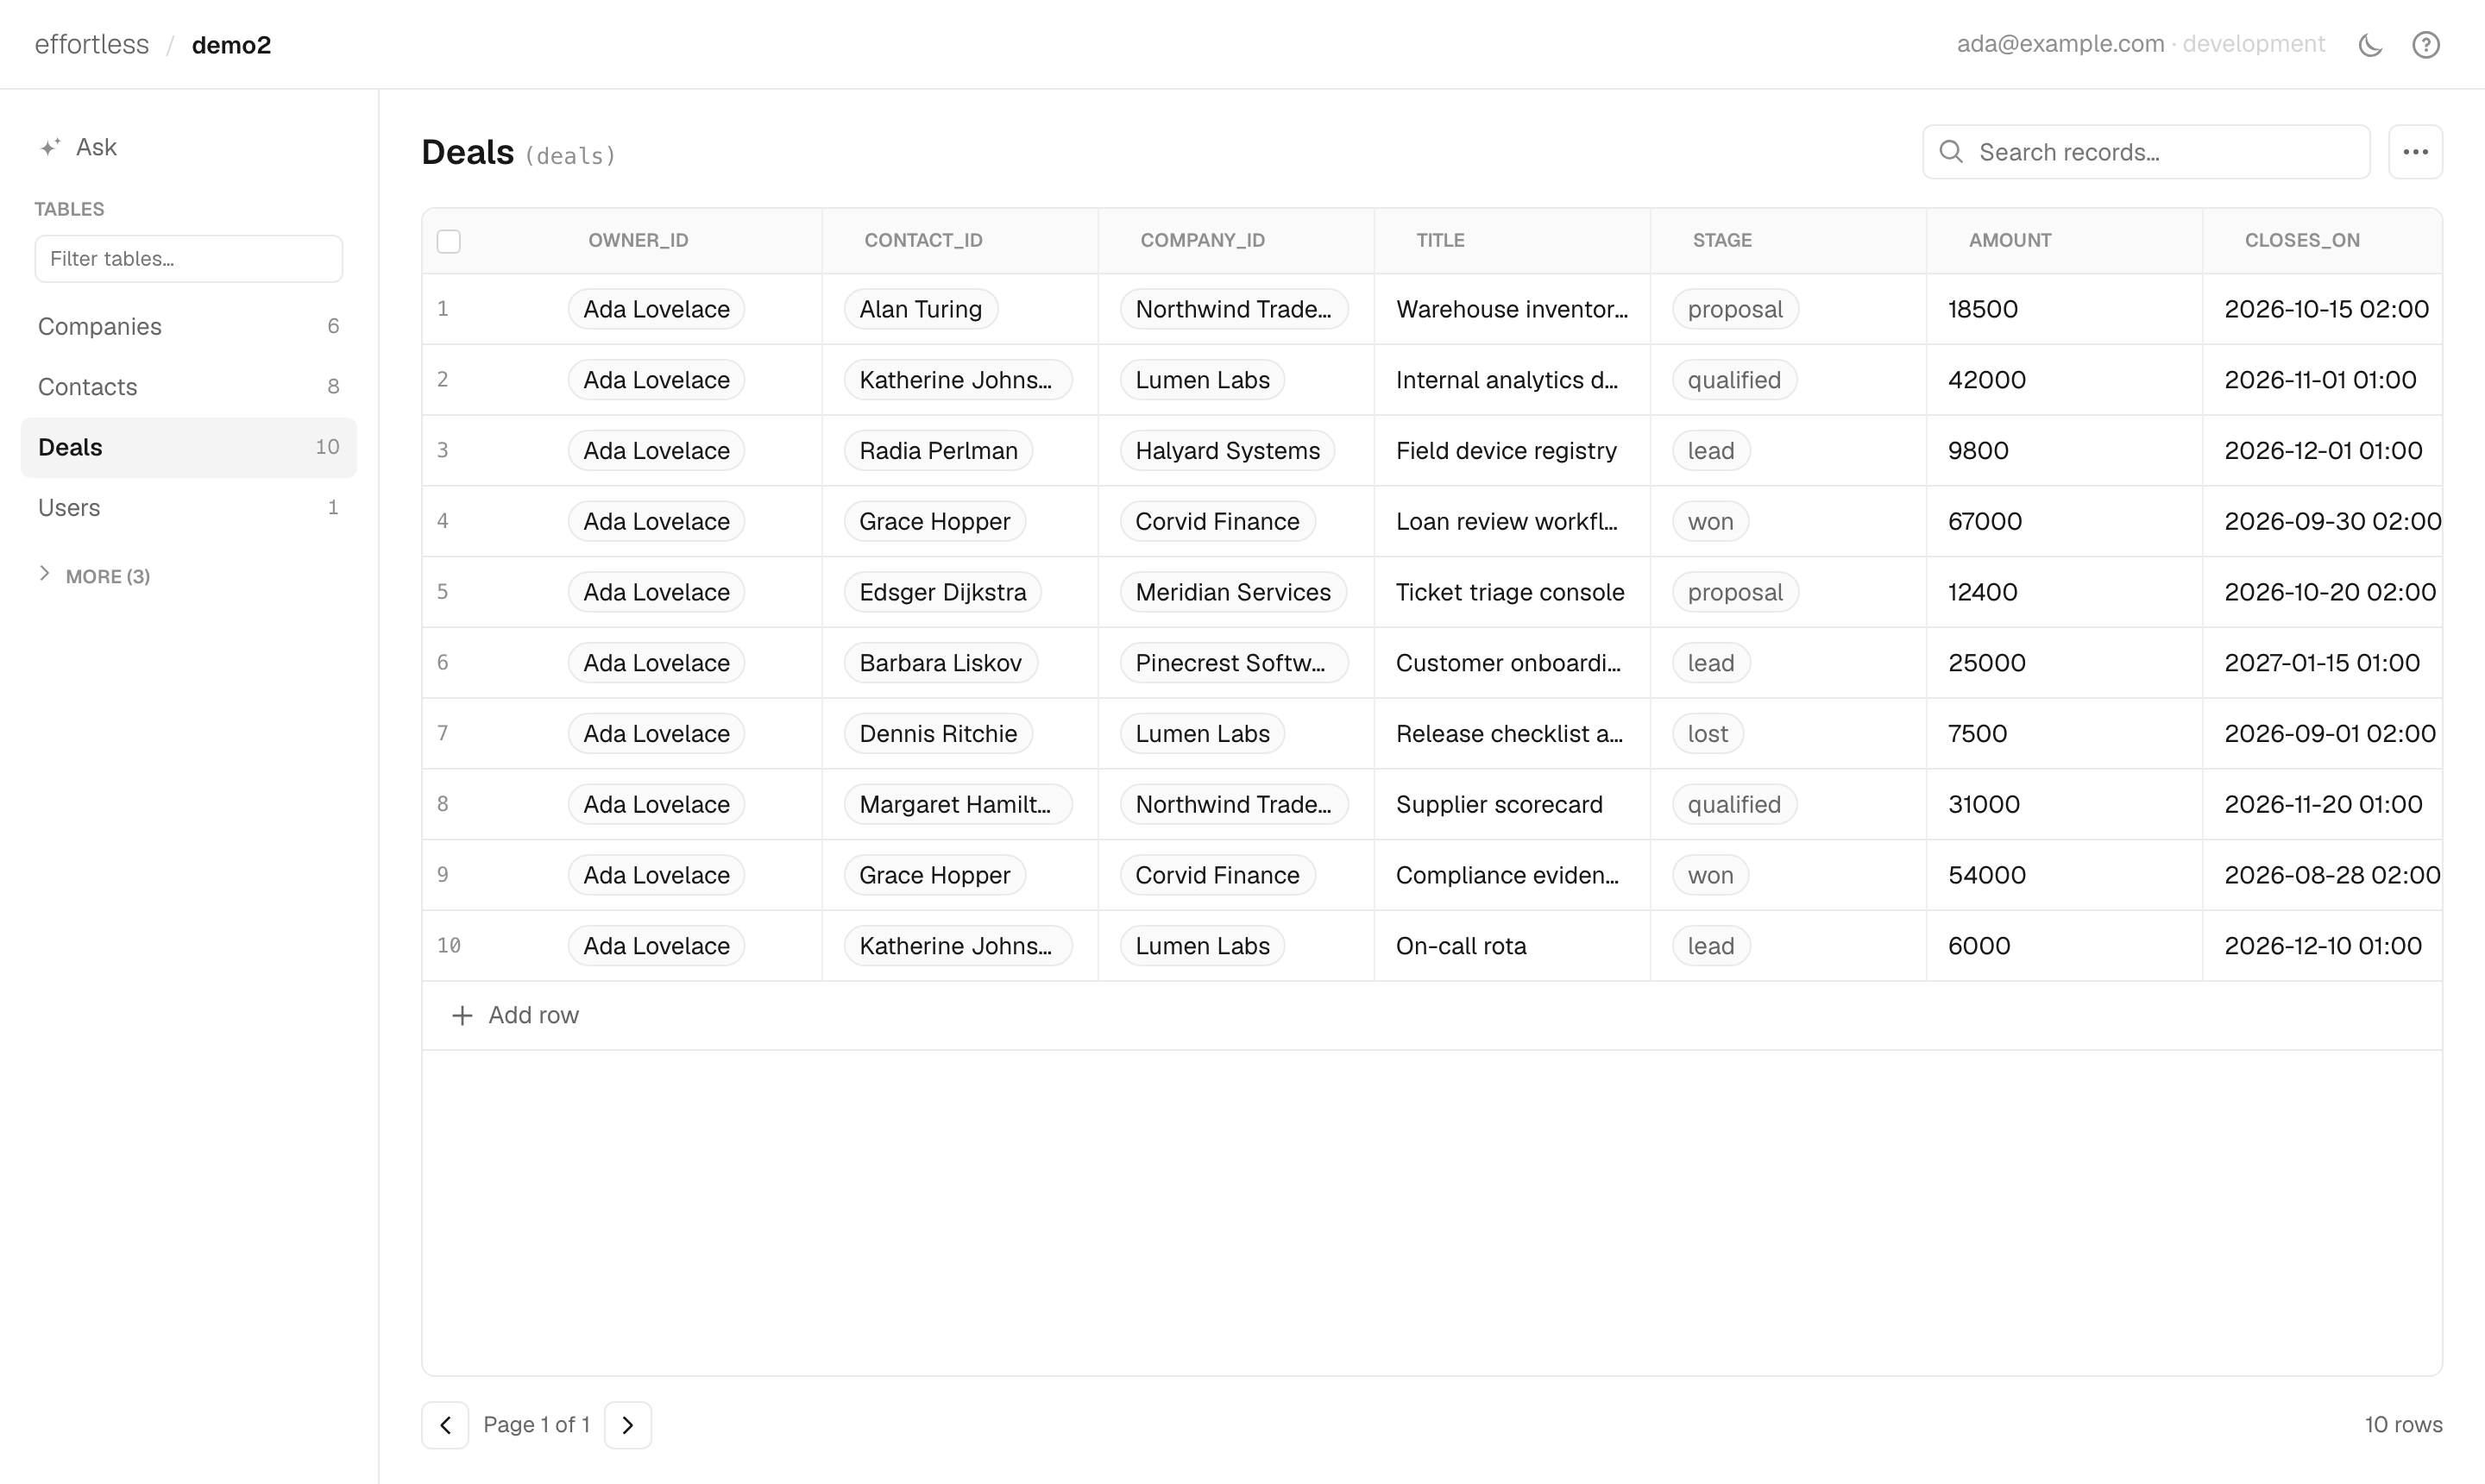Image resolution: width=2485 pixels, height=1484 pixels.
Task: Click the Margaret Hamilt… contact chip
Action: pos(957,805)
